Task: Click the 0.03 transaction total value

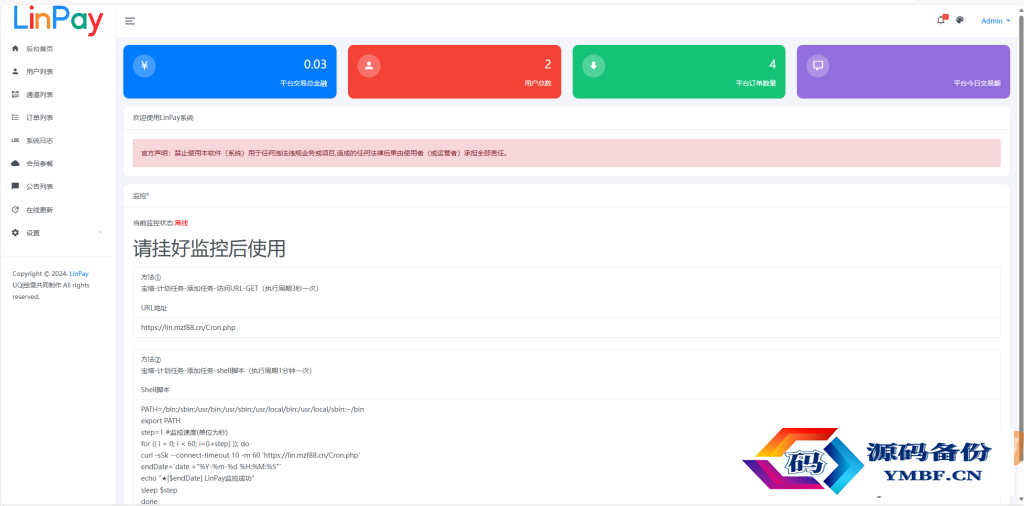Action: [x=315, y=64]
